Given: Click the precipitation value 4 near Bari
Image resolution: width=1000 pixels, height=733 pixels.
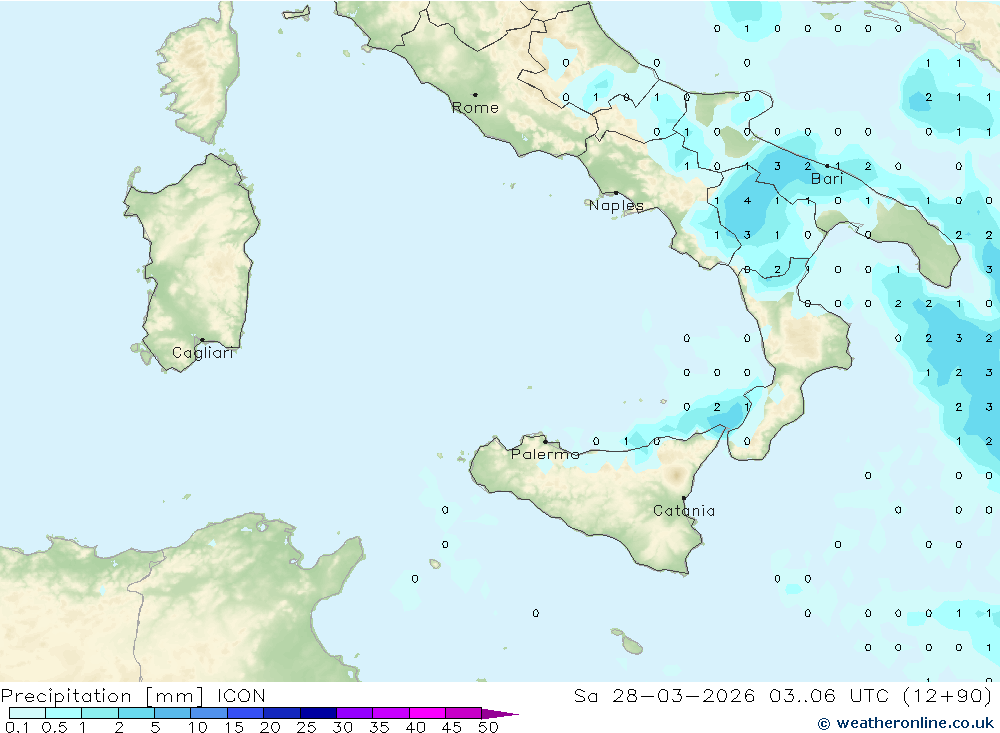Looking at the screenshot, I should (x=747, y=201).
